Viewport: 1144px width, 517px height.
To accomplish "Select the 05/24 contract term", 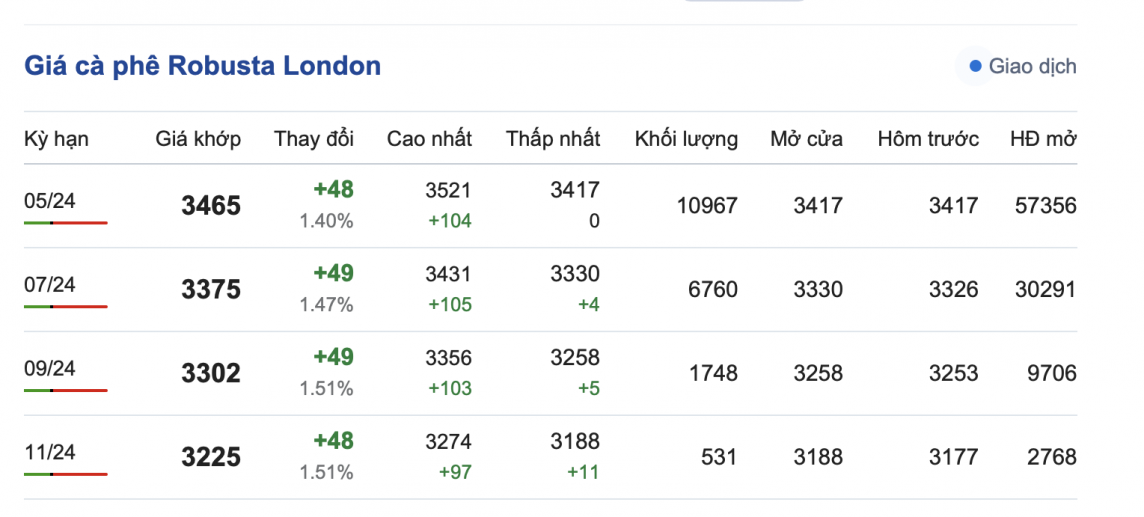I will click(50, 201).
